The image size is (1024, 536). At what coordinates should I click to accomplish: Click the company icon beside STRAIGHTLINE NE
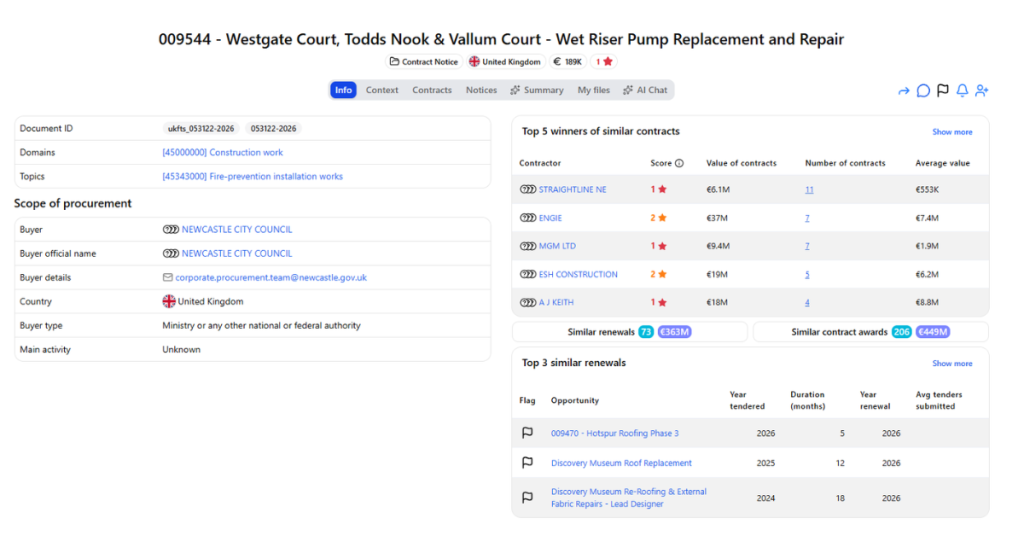(528, 189)
